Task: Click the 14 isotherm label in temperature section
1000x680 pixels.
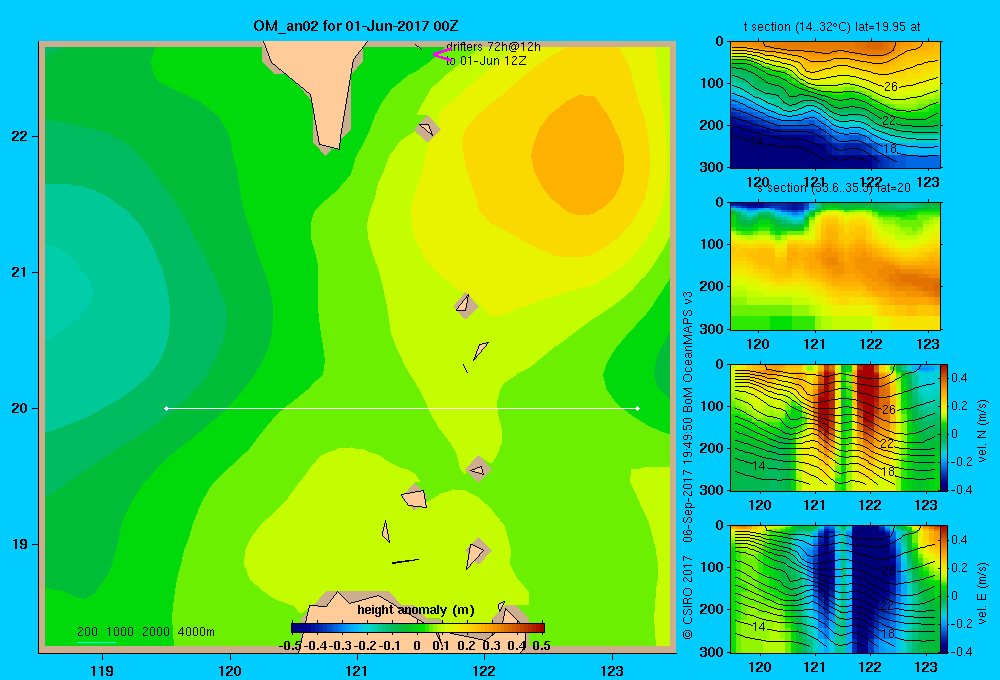Action: pos(756,142)
